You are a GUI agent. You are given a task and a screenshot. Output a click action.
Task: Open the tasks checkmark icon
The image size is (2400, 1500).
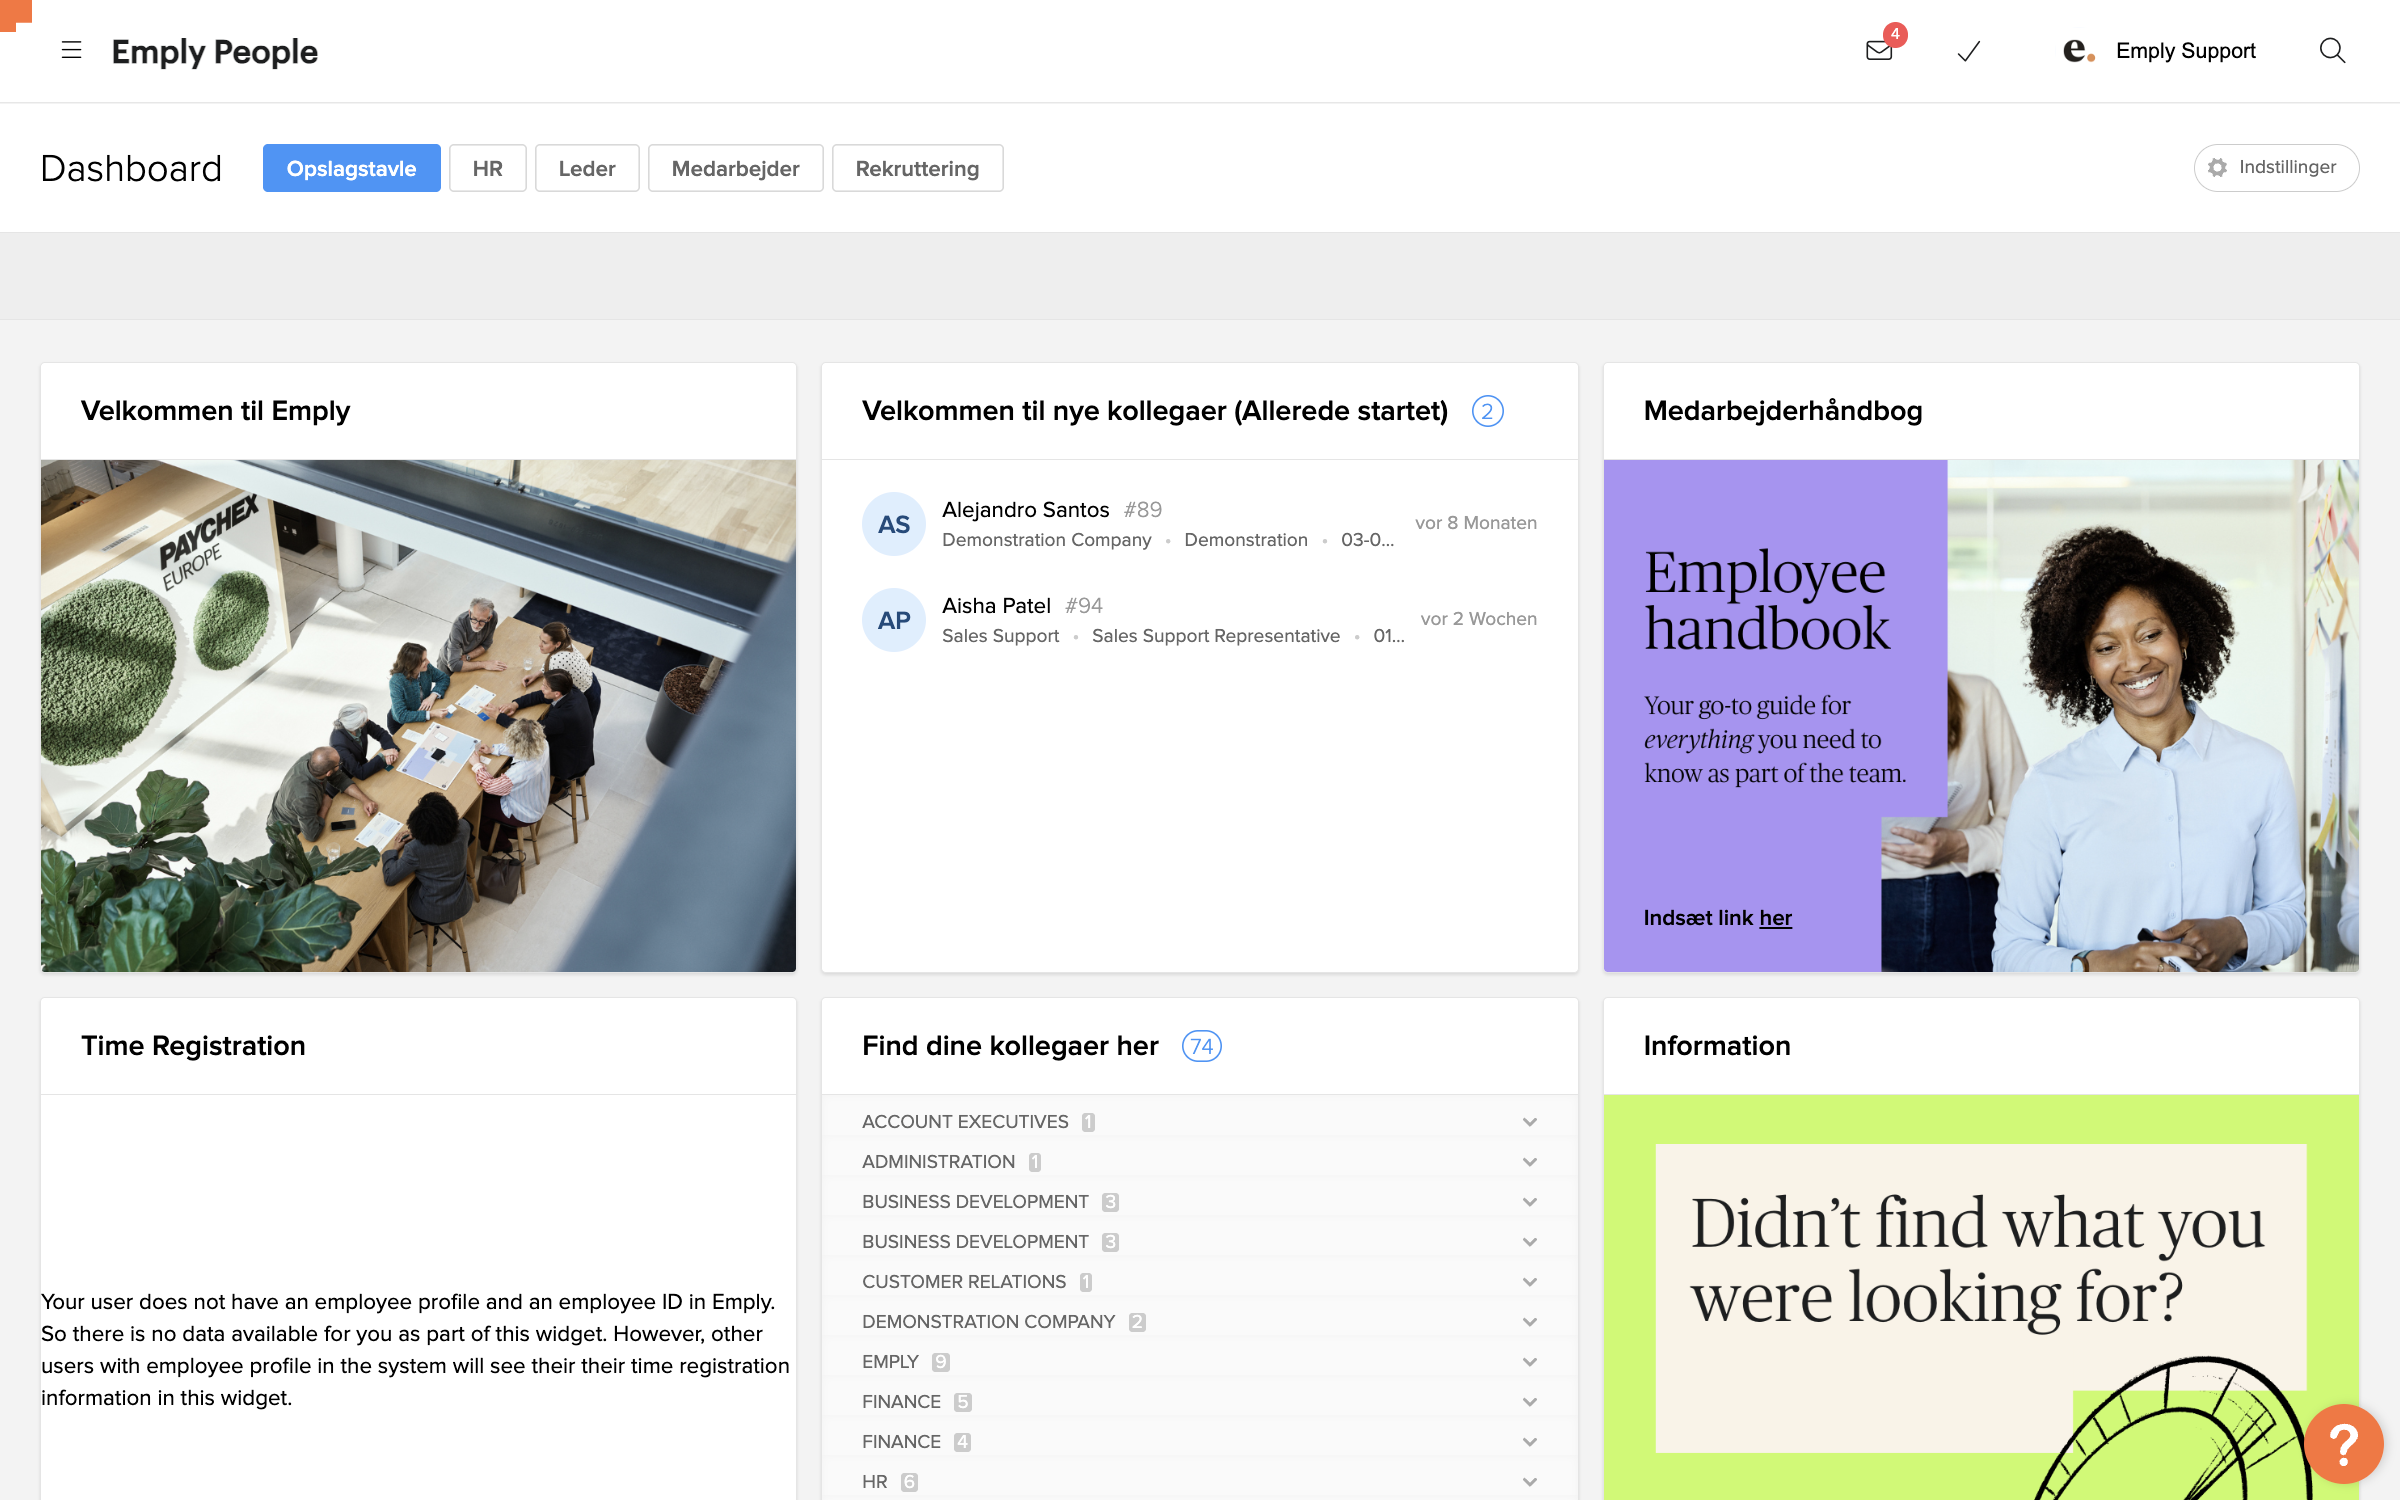coord(1968,51)
